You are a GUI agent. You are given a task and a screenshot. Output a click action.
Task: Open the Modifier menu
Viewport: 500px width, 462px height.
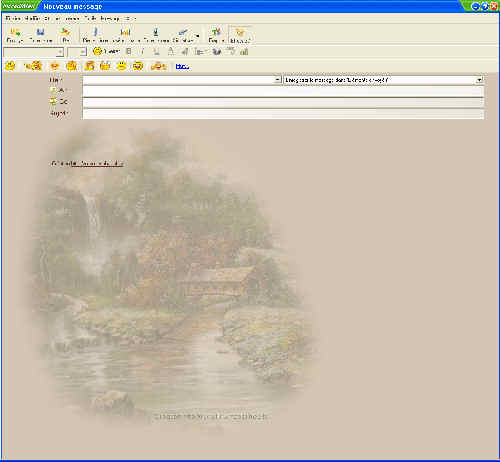pos(33,19)
